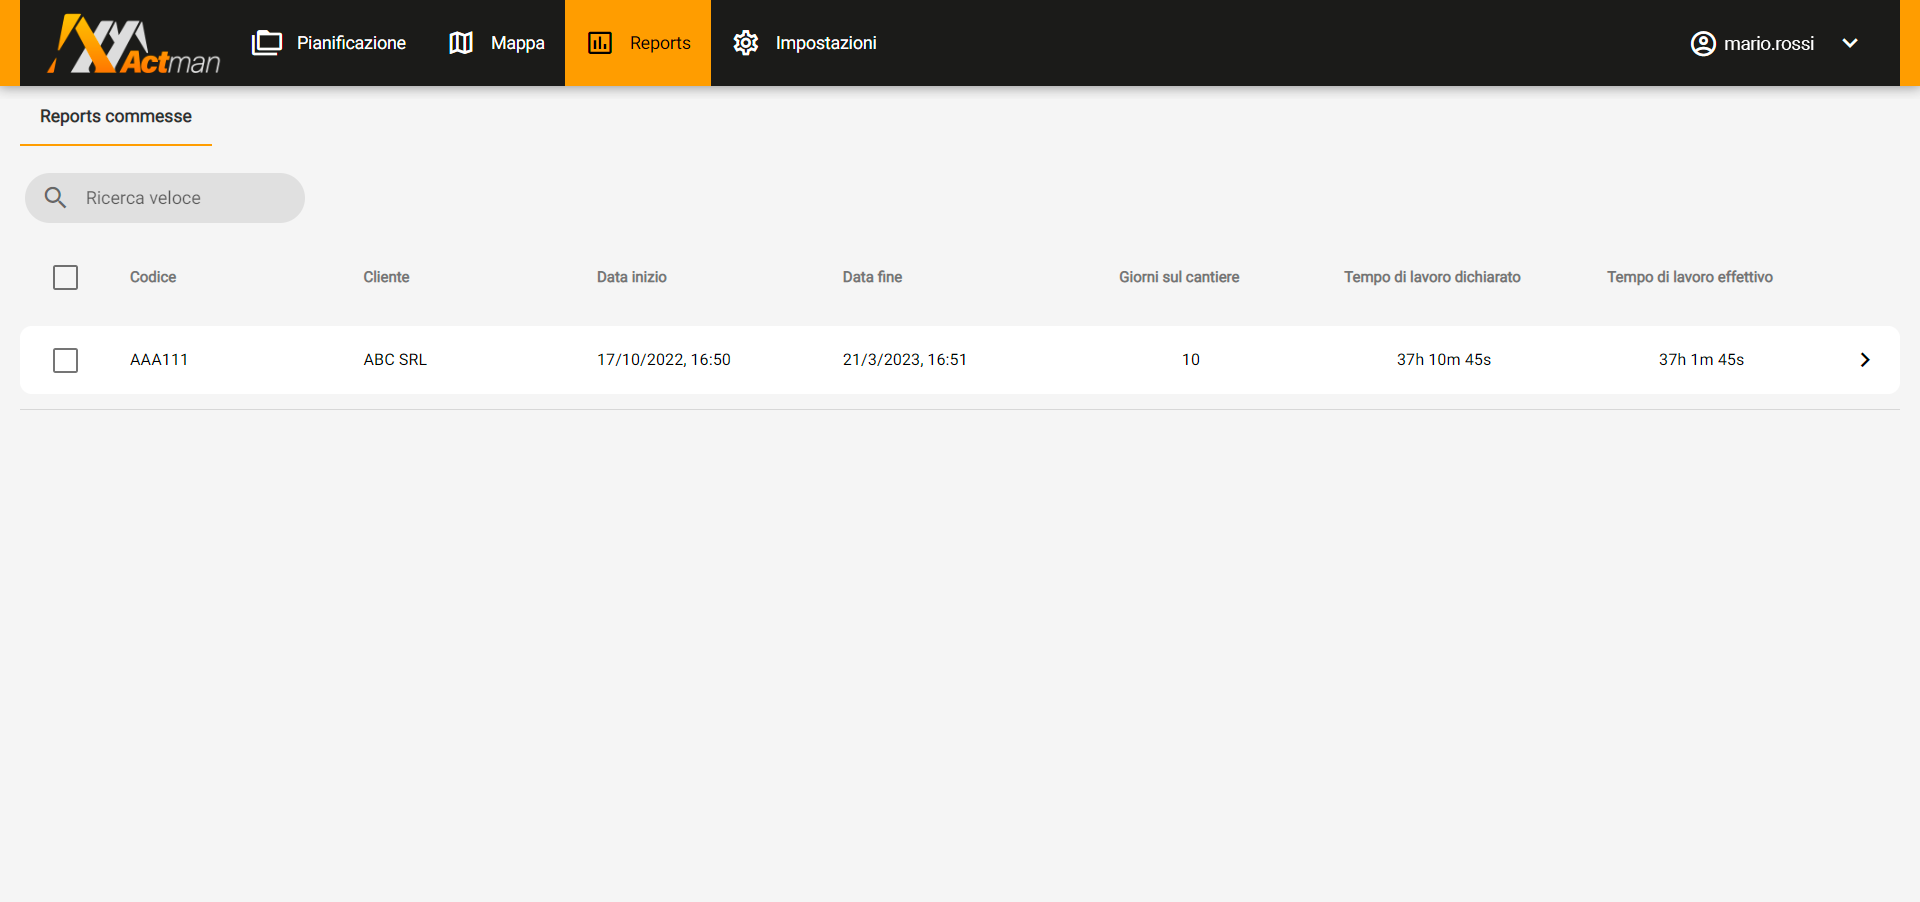Click the Mappa map icon
Screen dimensions: 1920x902
461,43
